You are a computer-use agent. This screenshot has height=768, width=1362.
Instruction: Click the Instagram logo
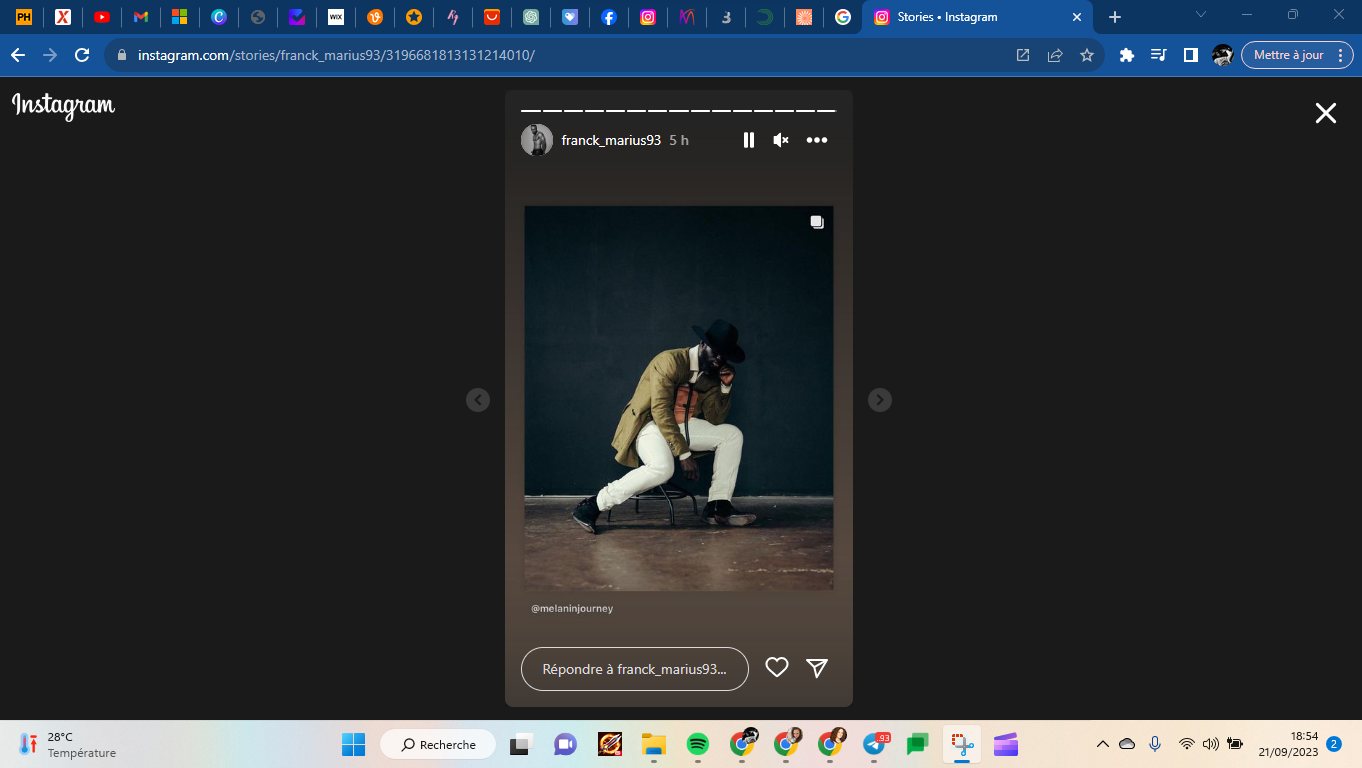(x=64, y=105)
